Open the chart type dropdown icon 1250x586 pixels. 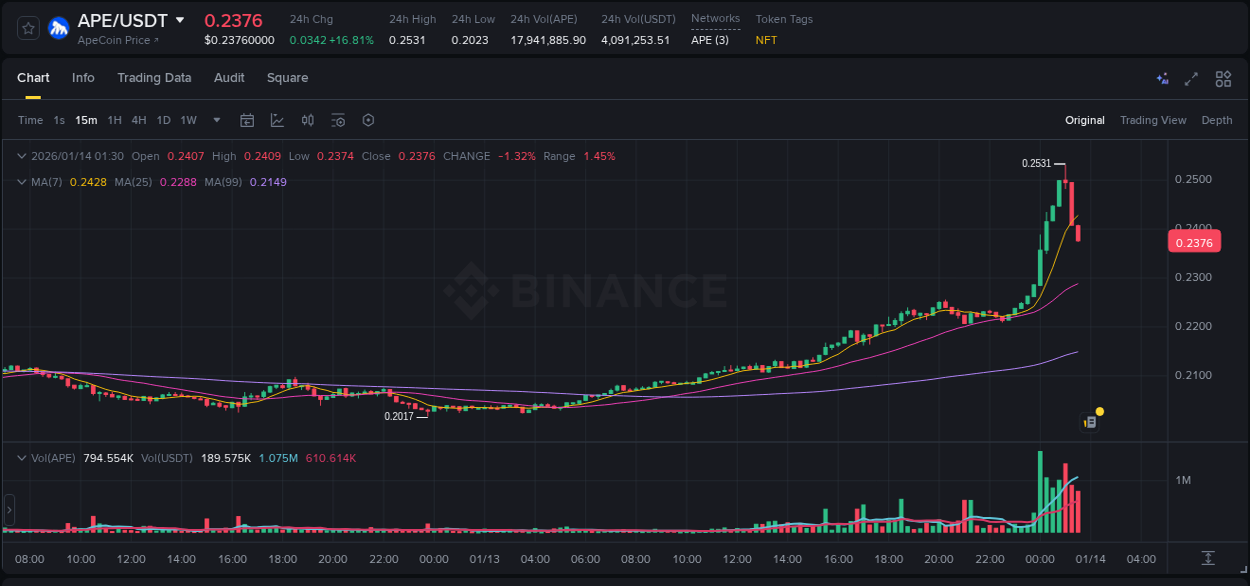click(276, 120)
